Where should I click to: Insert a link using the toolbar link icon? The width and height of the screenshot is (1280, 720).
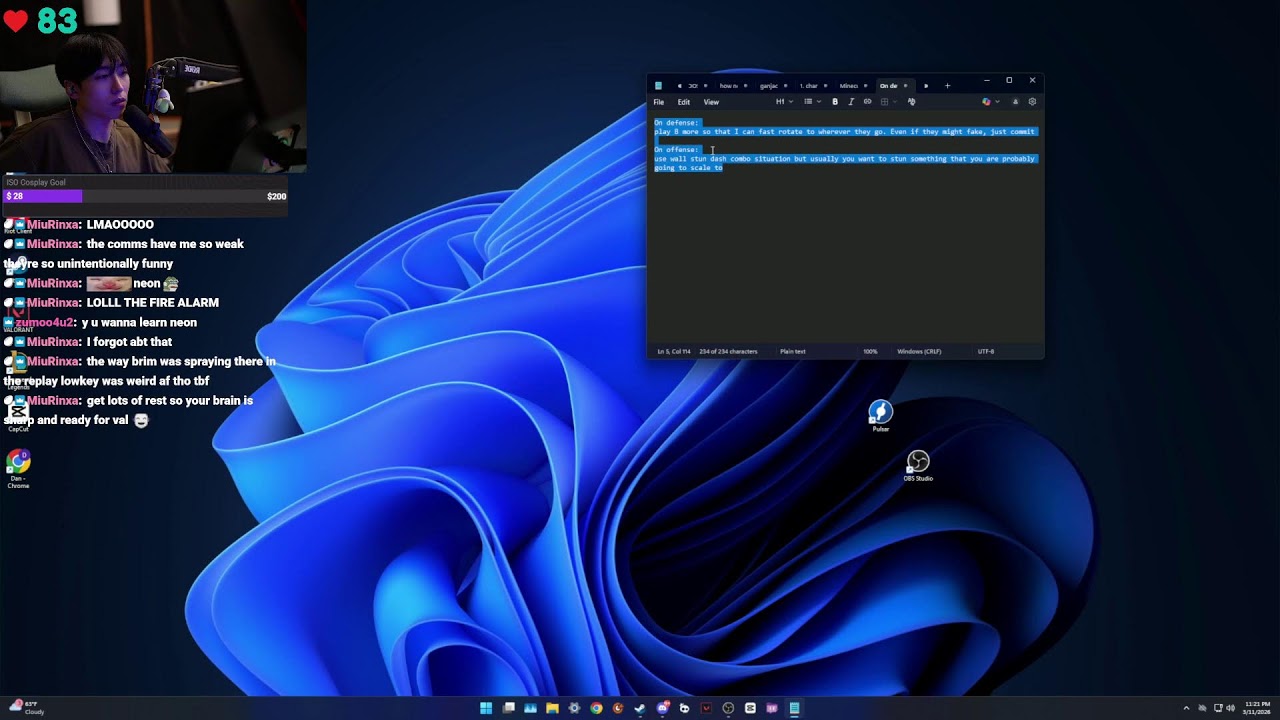point(867,102)
